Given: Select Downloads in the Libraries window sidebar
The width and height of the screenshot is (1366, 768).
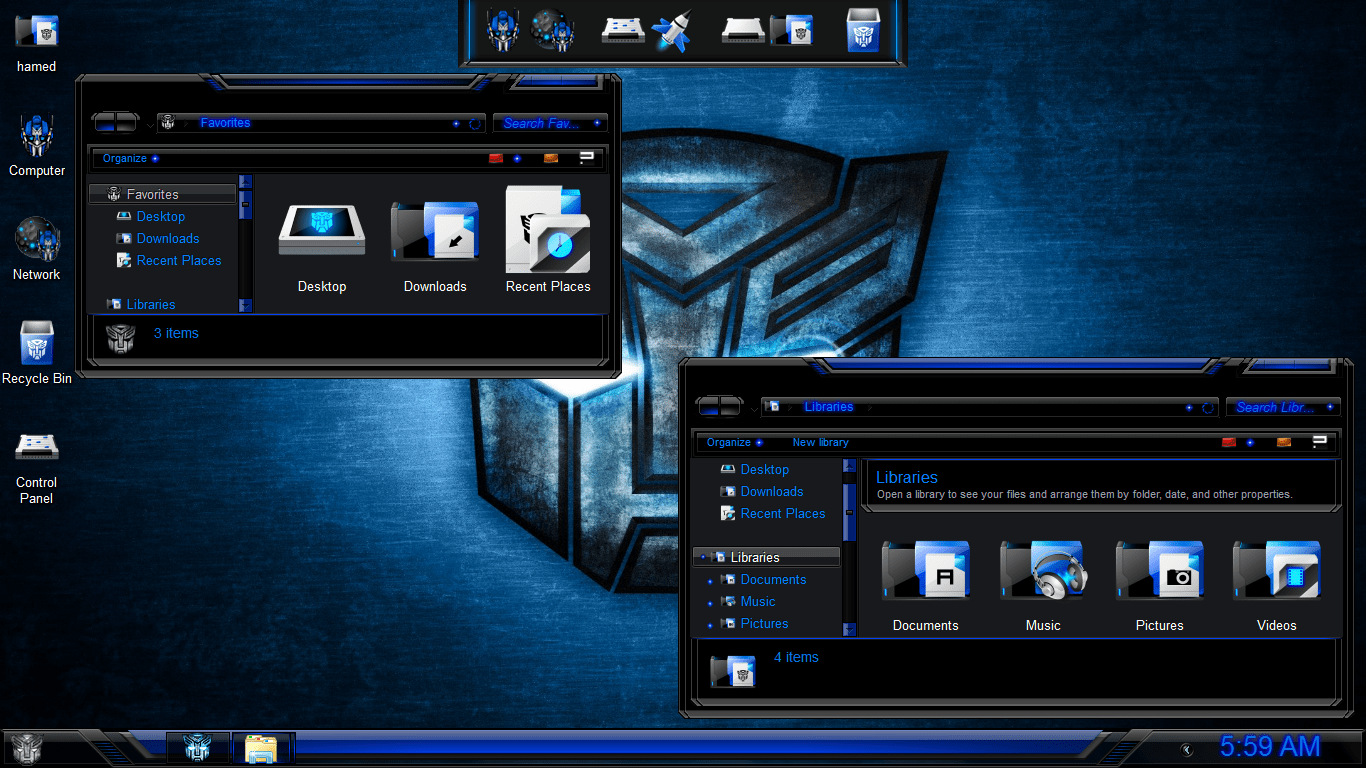Looking at the screenshot, I should [x=762, y=491].
